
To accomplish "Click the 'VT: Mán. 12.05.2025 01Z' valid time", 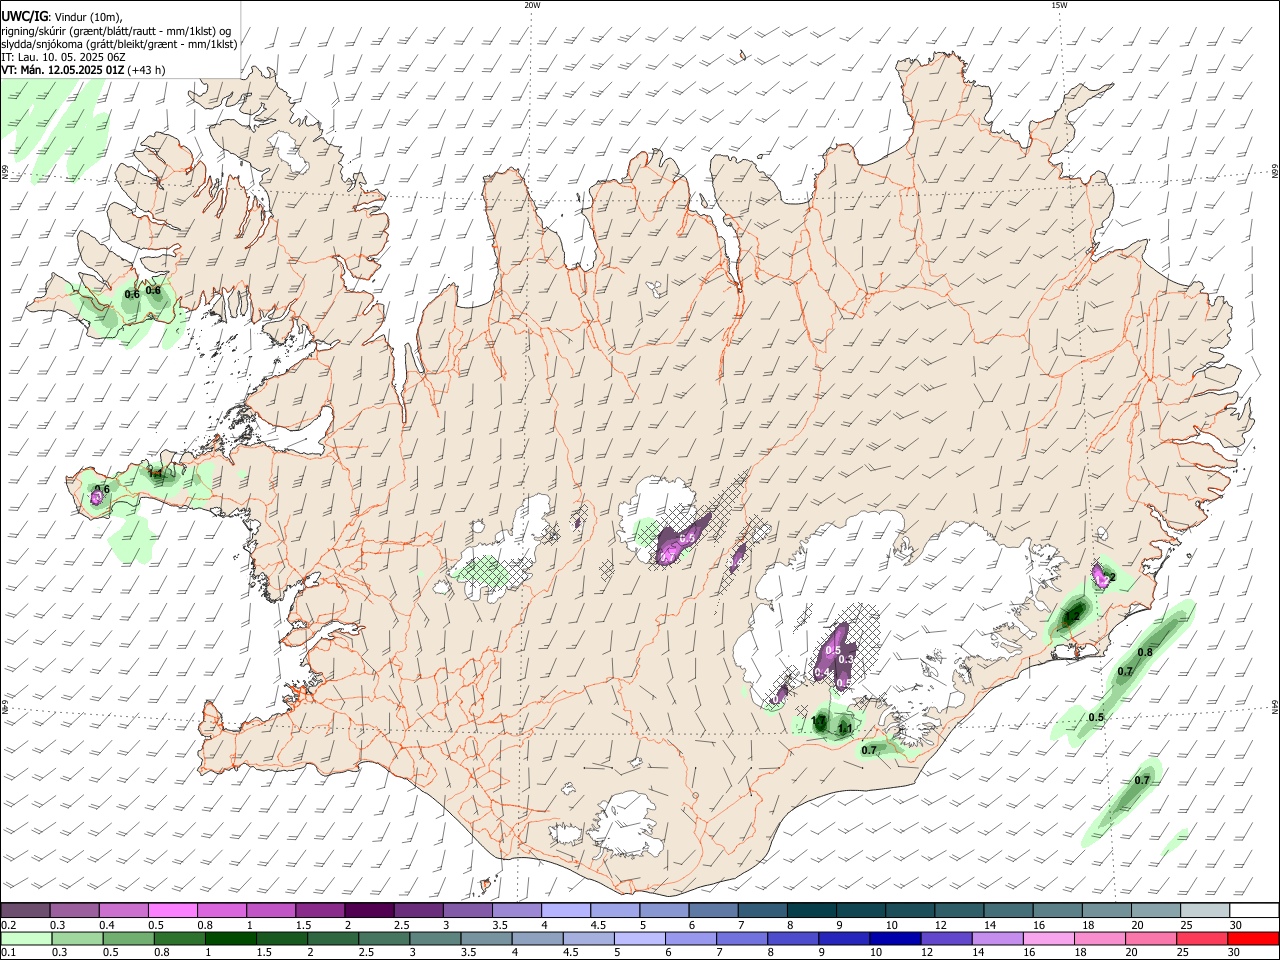I will pos(62,70).
